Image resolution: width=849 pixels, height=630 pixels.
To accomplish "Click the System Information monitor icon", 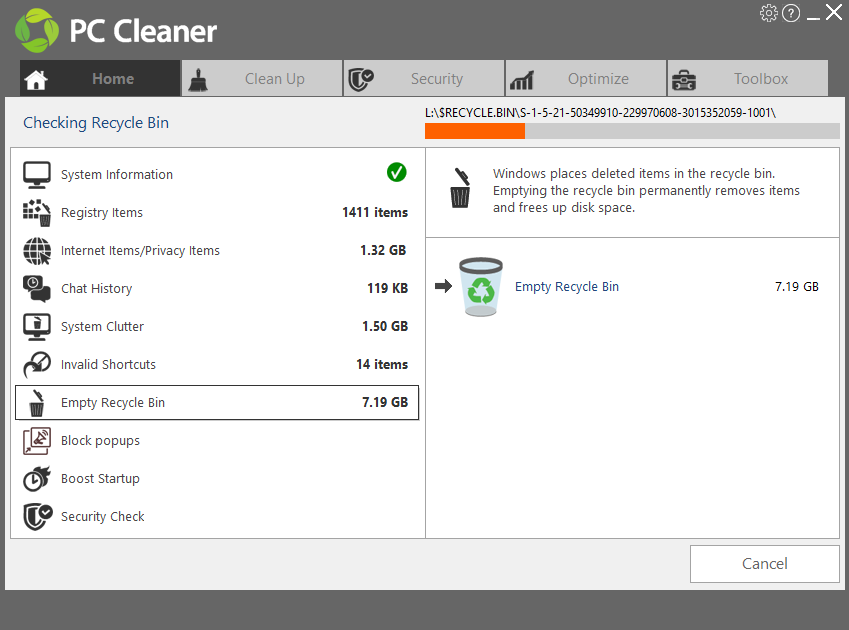I will click(37, 174).
